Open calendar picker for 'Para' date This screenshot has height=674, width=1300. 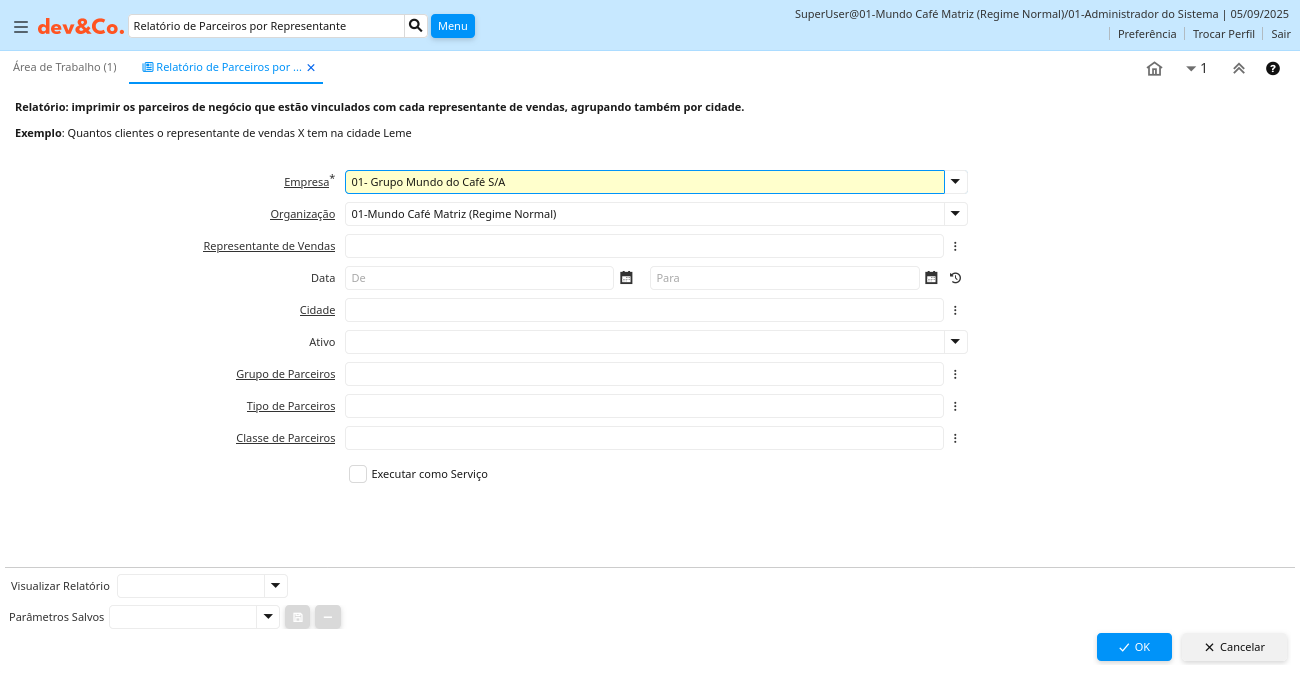tap(931, 278)
